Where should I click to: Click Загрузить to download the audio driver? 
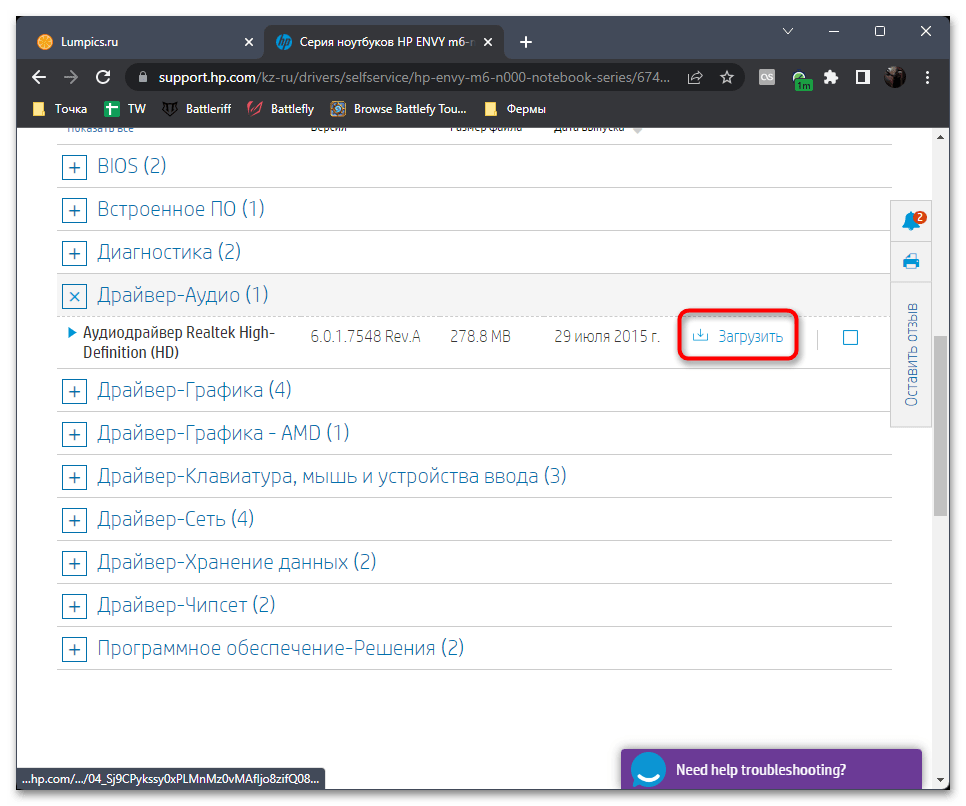[737, 336]
